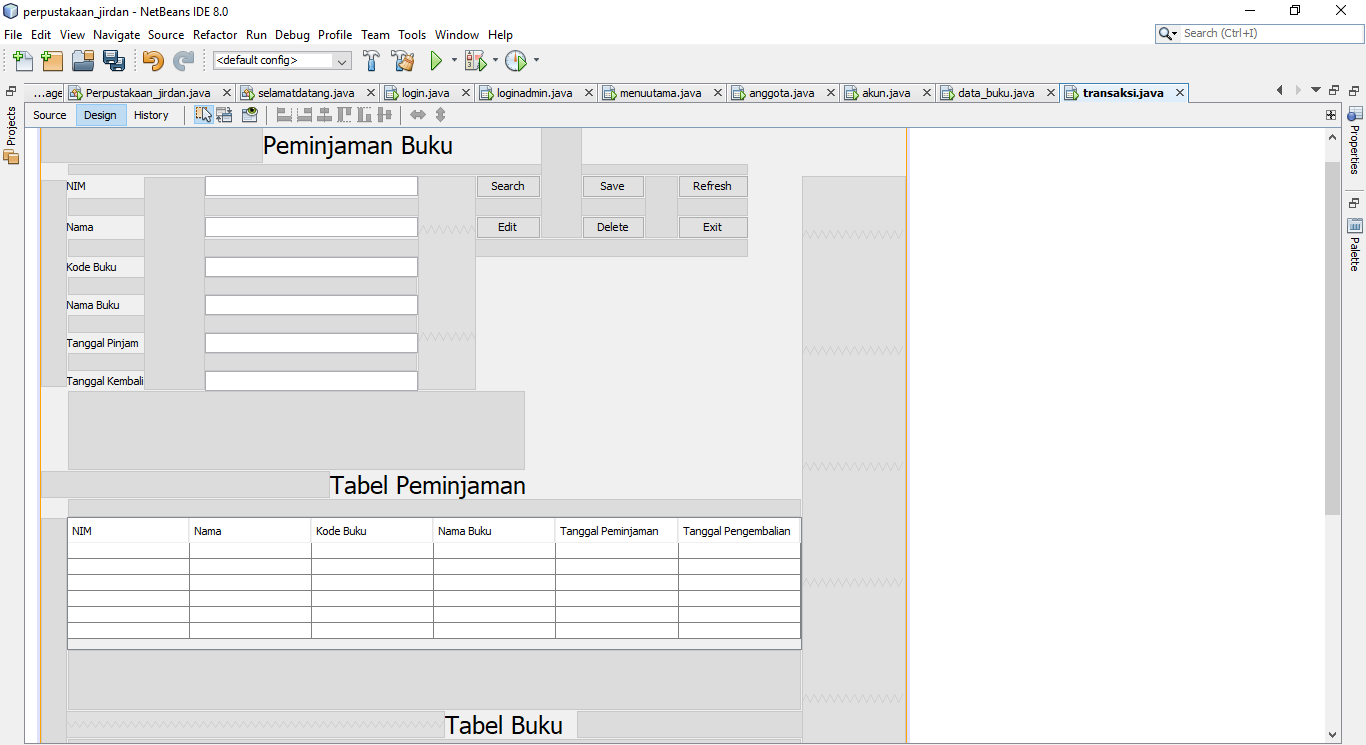1366x745 pixels.
Task: Open the dropdown arrow next to Run Project
Action: coord(454,60)
